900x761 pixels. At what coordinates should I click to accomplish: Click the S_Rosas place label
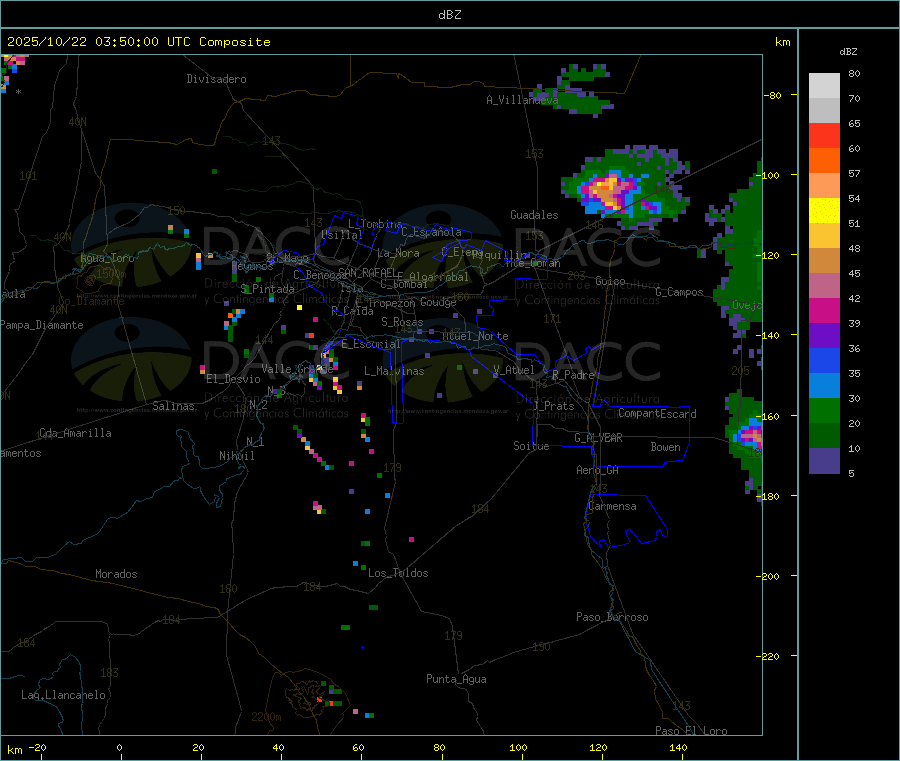click(x=402, y=322)
